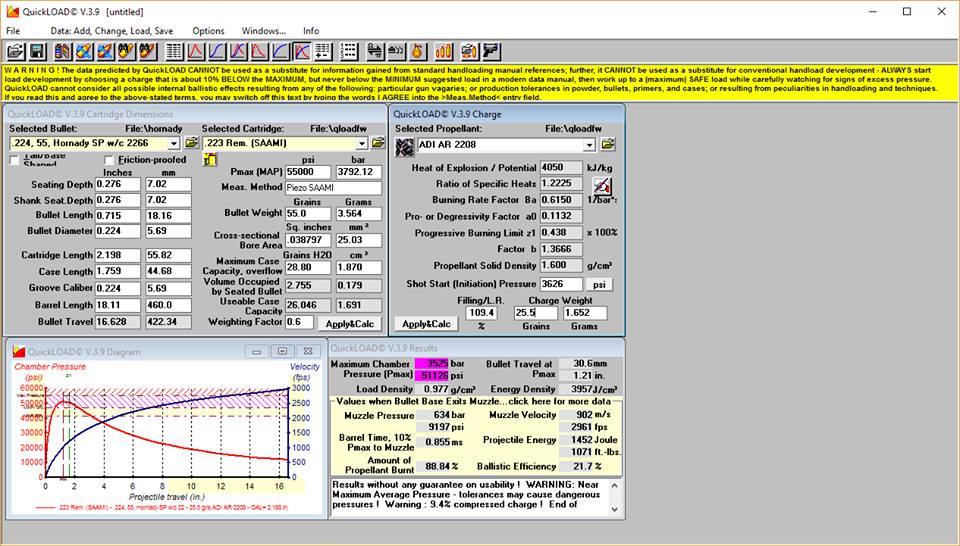Viewport: 960px width, 546px height.
Task: Click the magenta 51126 psi Pmax value
Action: 432,375
